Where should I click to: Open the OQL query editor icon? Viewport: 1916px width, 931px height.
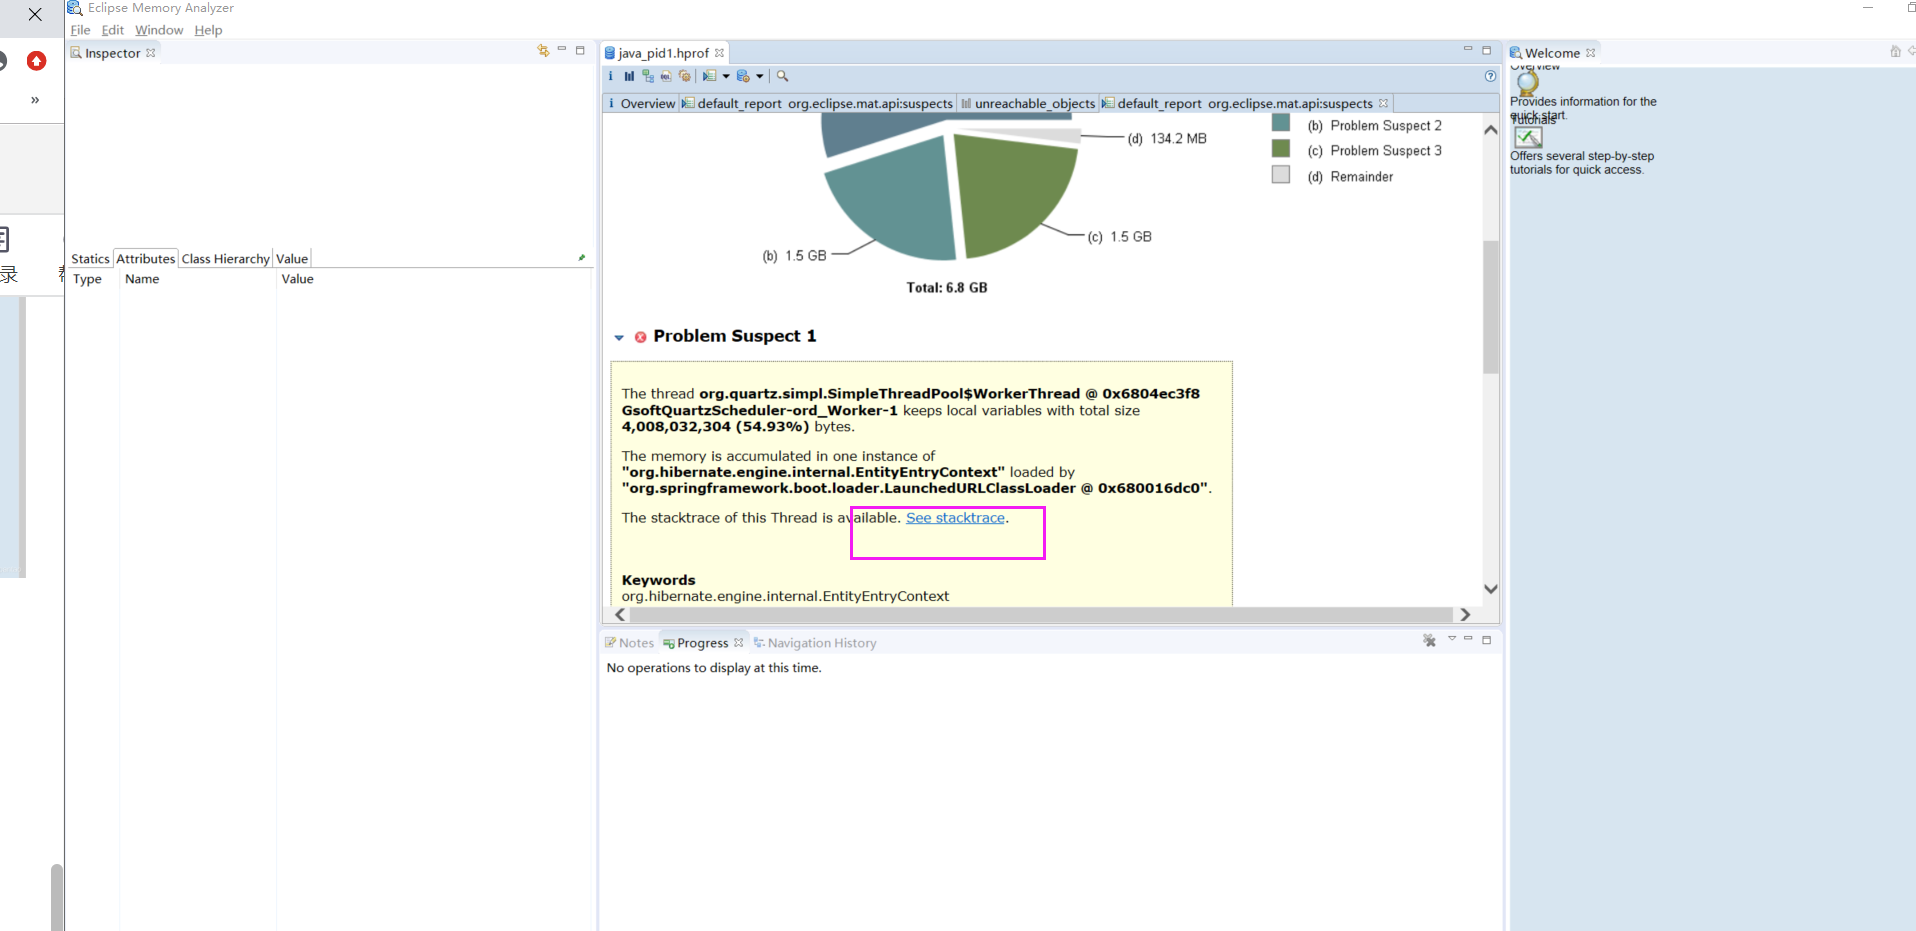click(666, 76)
